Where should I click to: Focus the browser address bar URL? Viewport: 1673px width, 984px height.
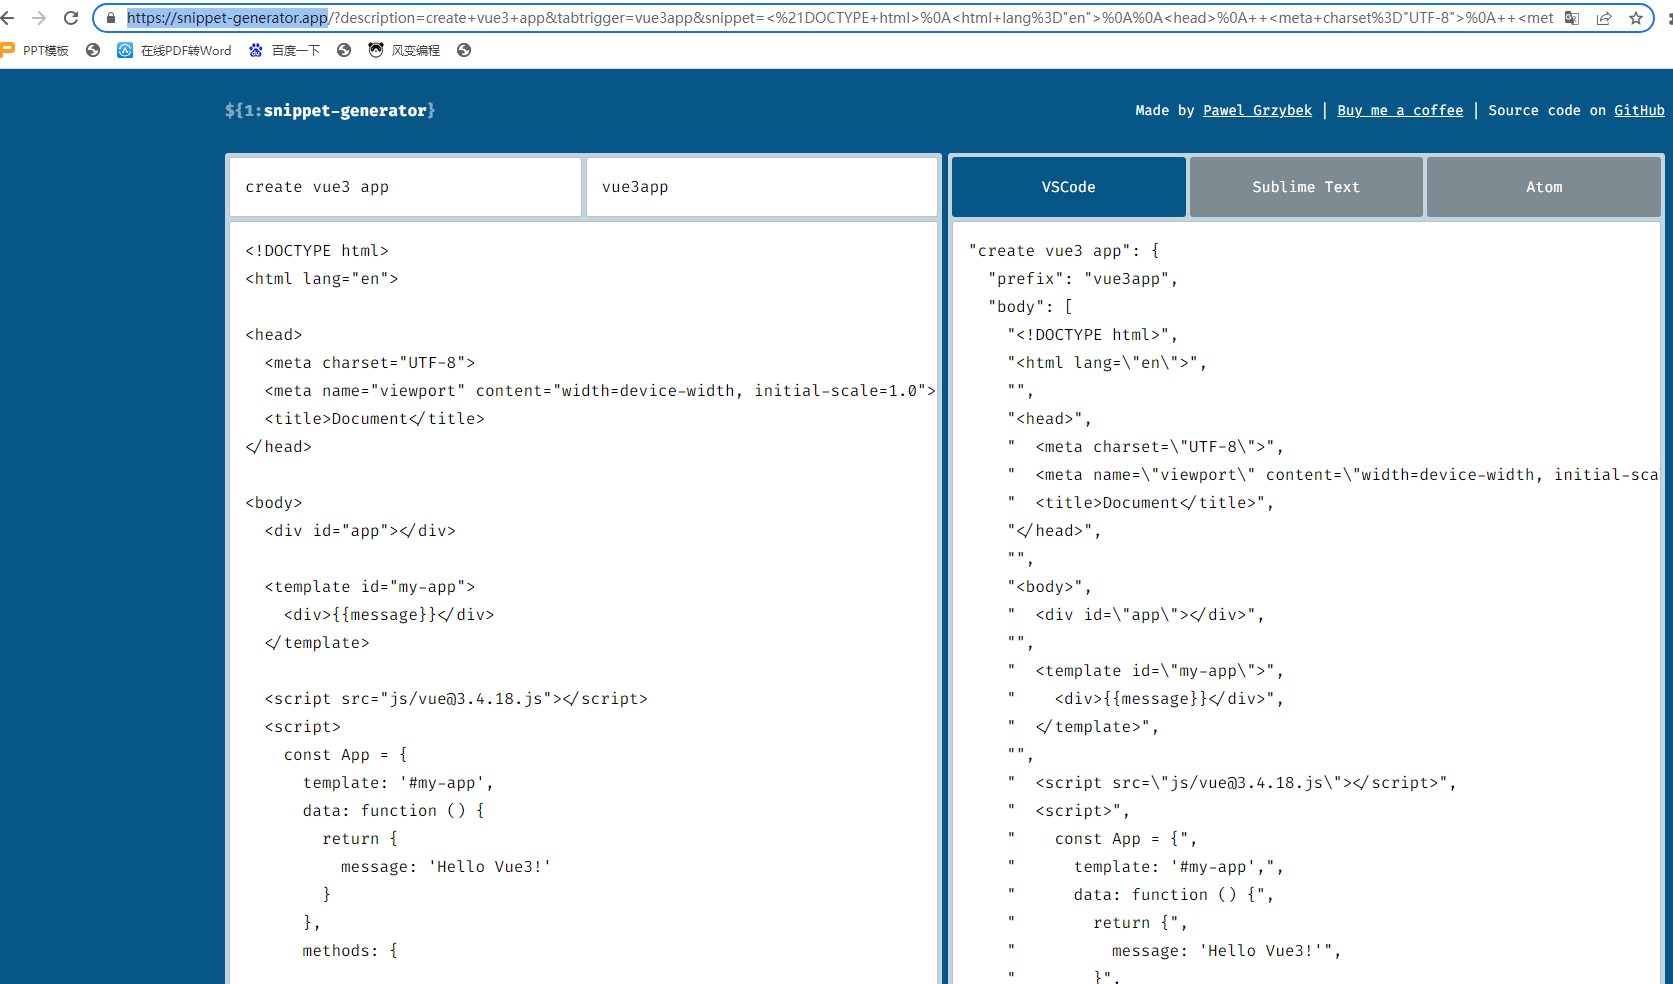[x=840, y=18]
